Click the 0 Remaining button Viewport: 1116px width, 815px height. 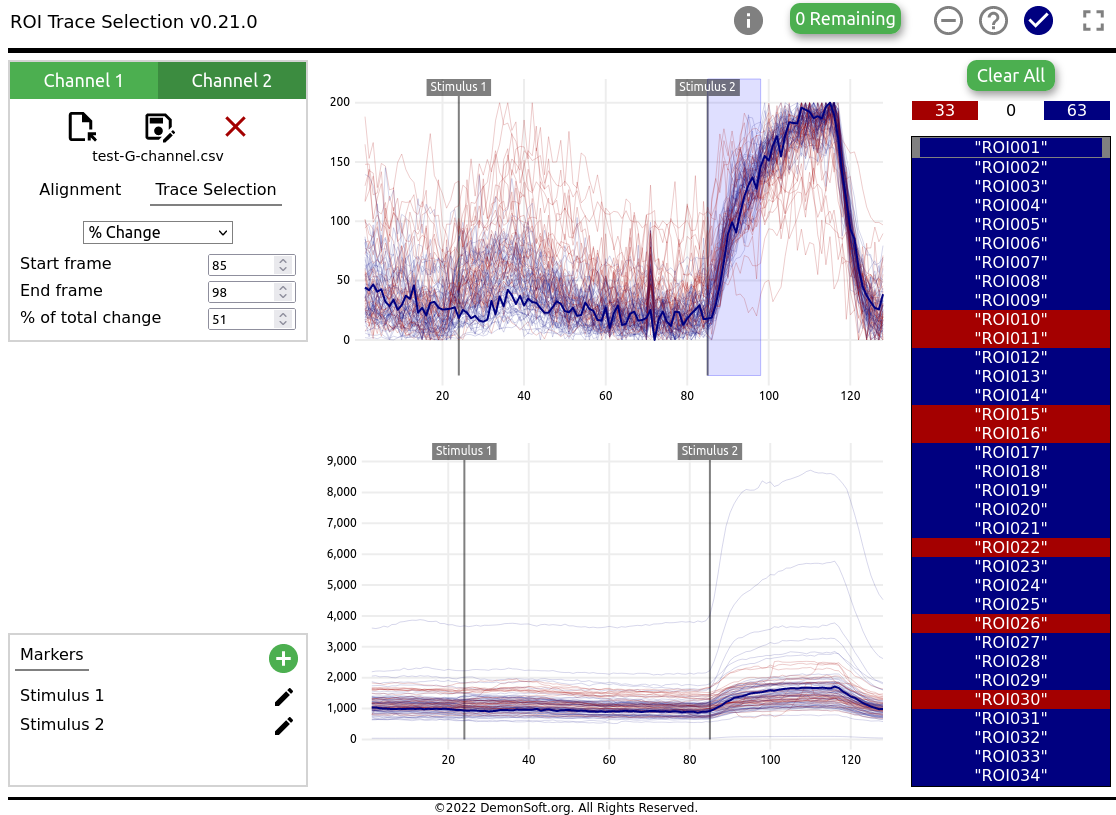845,19
